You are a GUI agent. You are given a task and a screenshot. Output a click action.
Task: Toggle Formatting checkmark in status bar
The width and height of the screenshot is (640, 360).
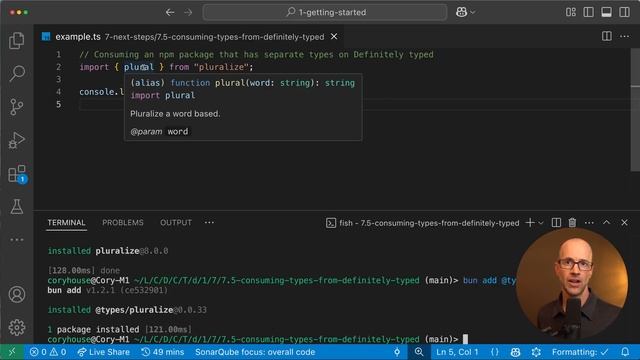pos(580,352)
